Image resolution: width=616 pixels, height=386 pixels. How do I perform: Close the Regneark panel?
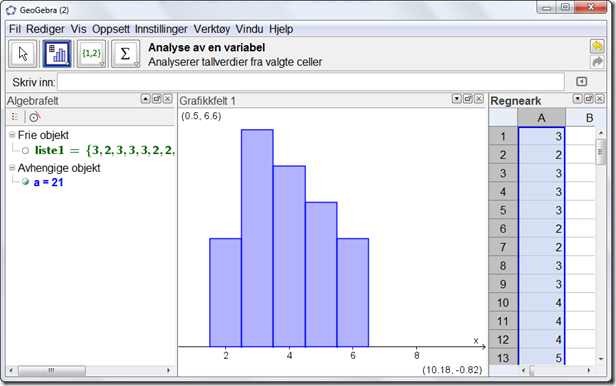600,99
